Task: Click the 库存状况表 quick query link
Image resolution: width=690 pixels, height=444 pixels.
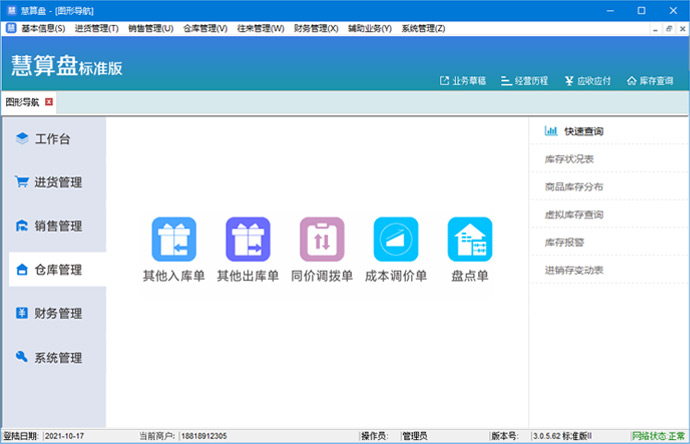Action: 569,159
